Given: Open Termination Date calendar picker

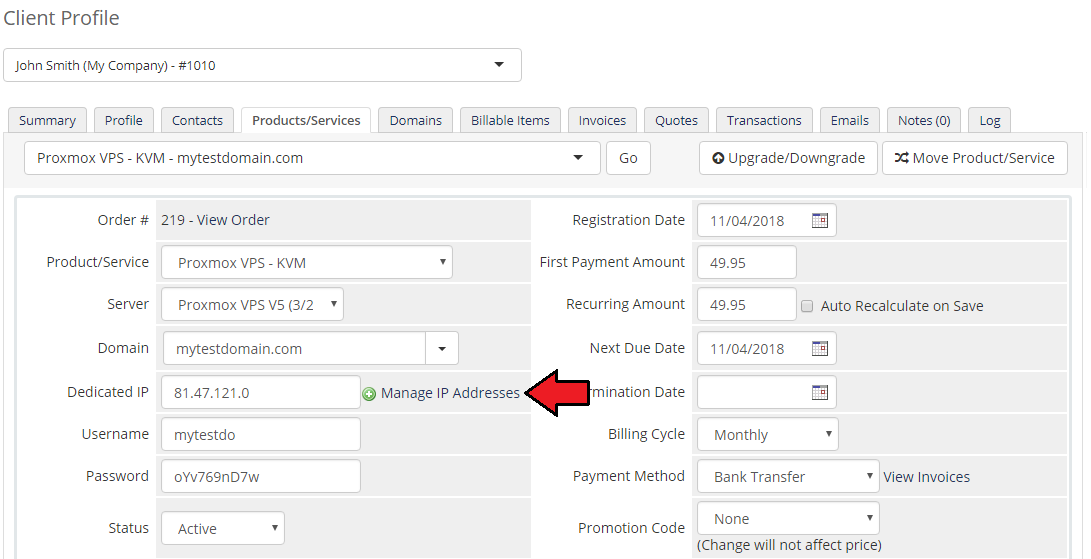Looking at the screenshot, I should click(820, 393).
